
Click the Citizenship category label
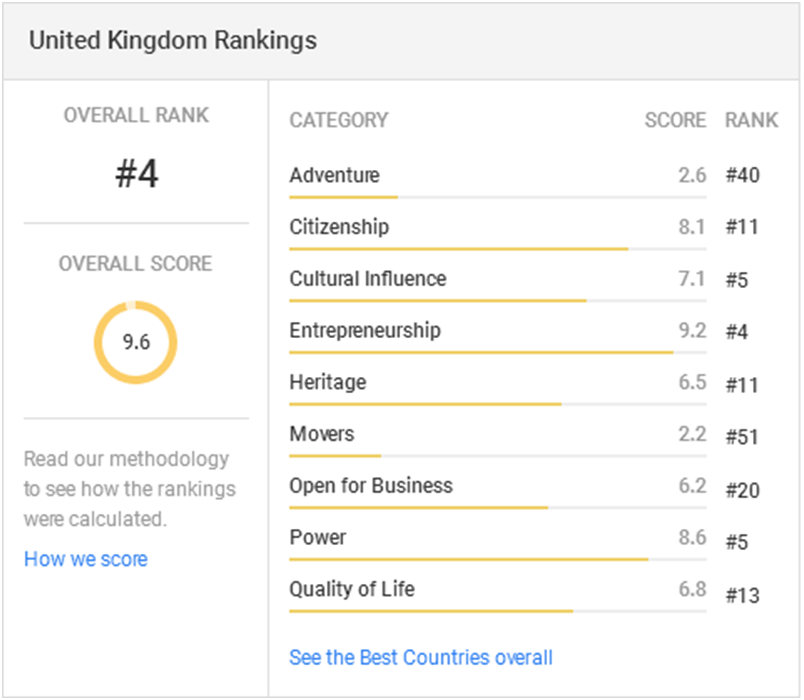point(339,227)
